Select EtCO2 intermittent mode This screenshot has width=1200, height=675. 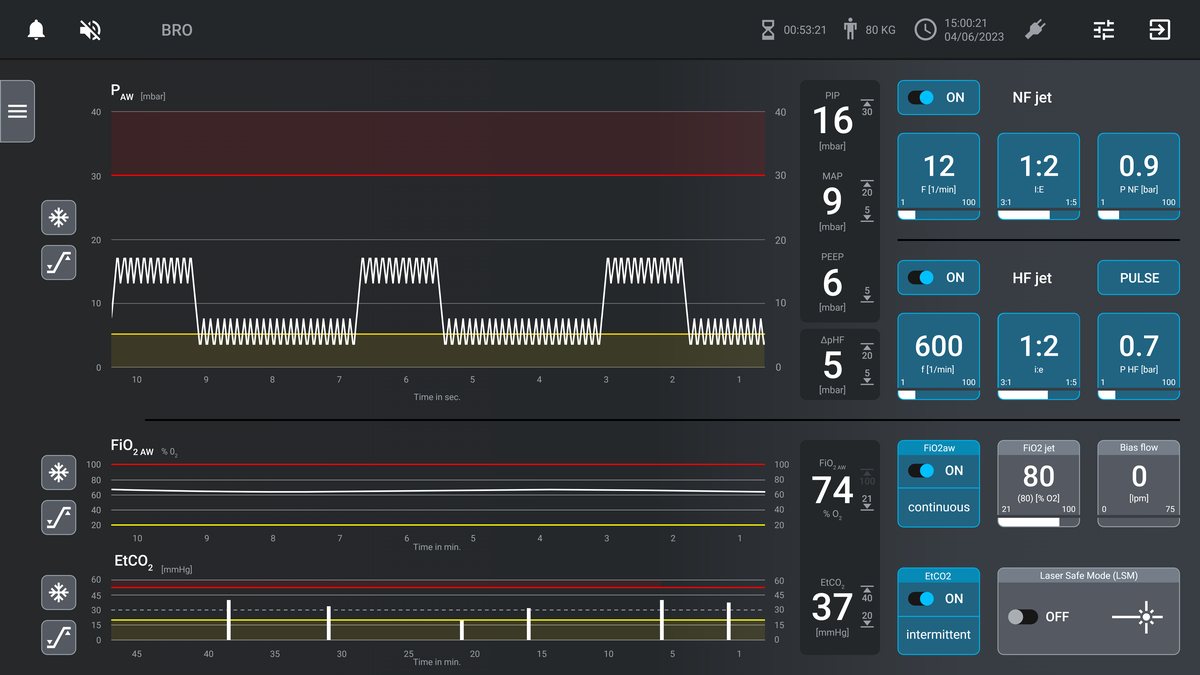[938, 635]
